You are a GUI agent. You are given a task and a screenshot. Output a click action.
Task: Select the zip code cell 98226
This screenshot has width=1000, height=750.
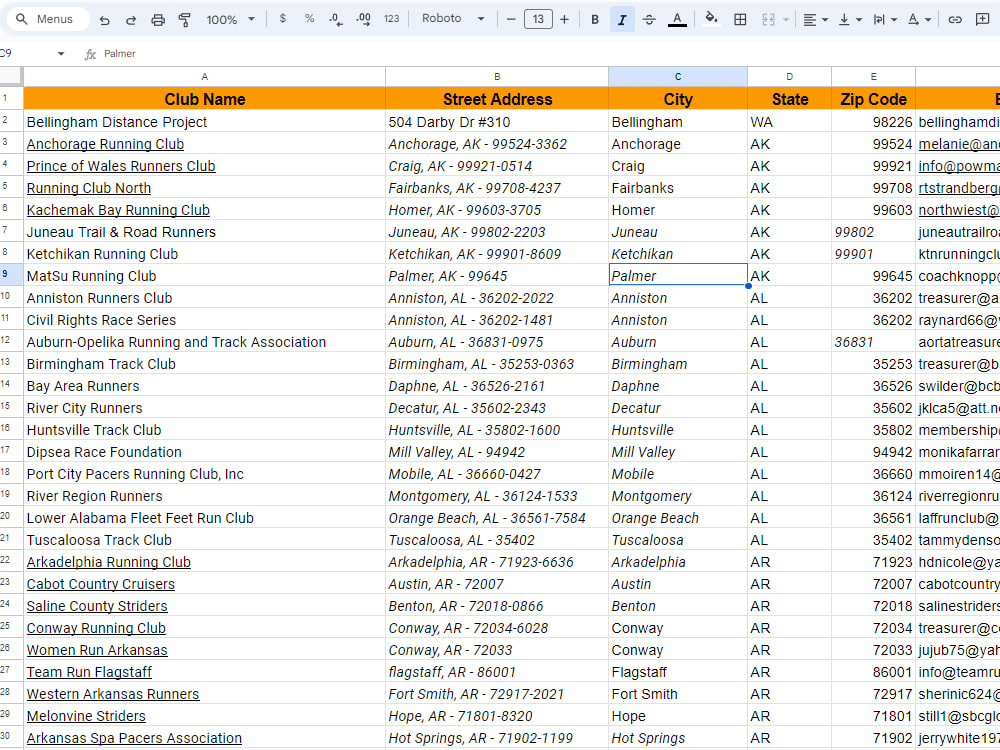(x=873, y=122)
